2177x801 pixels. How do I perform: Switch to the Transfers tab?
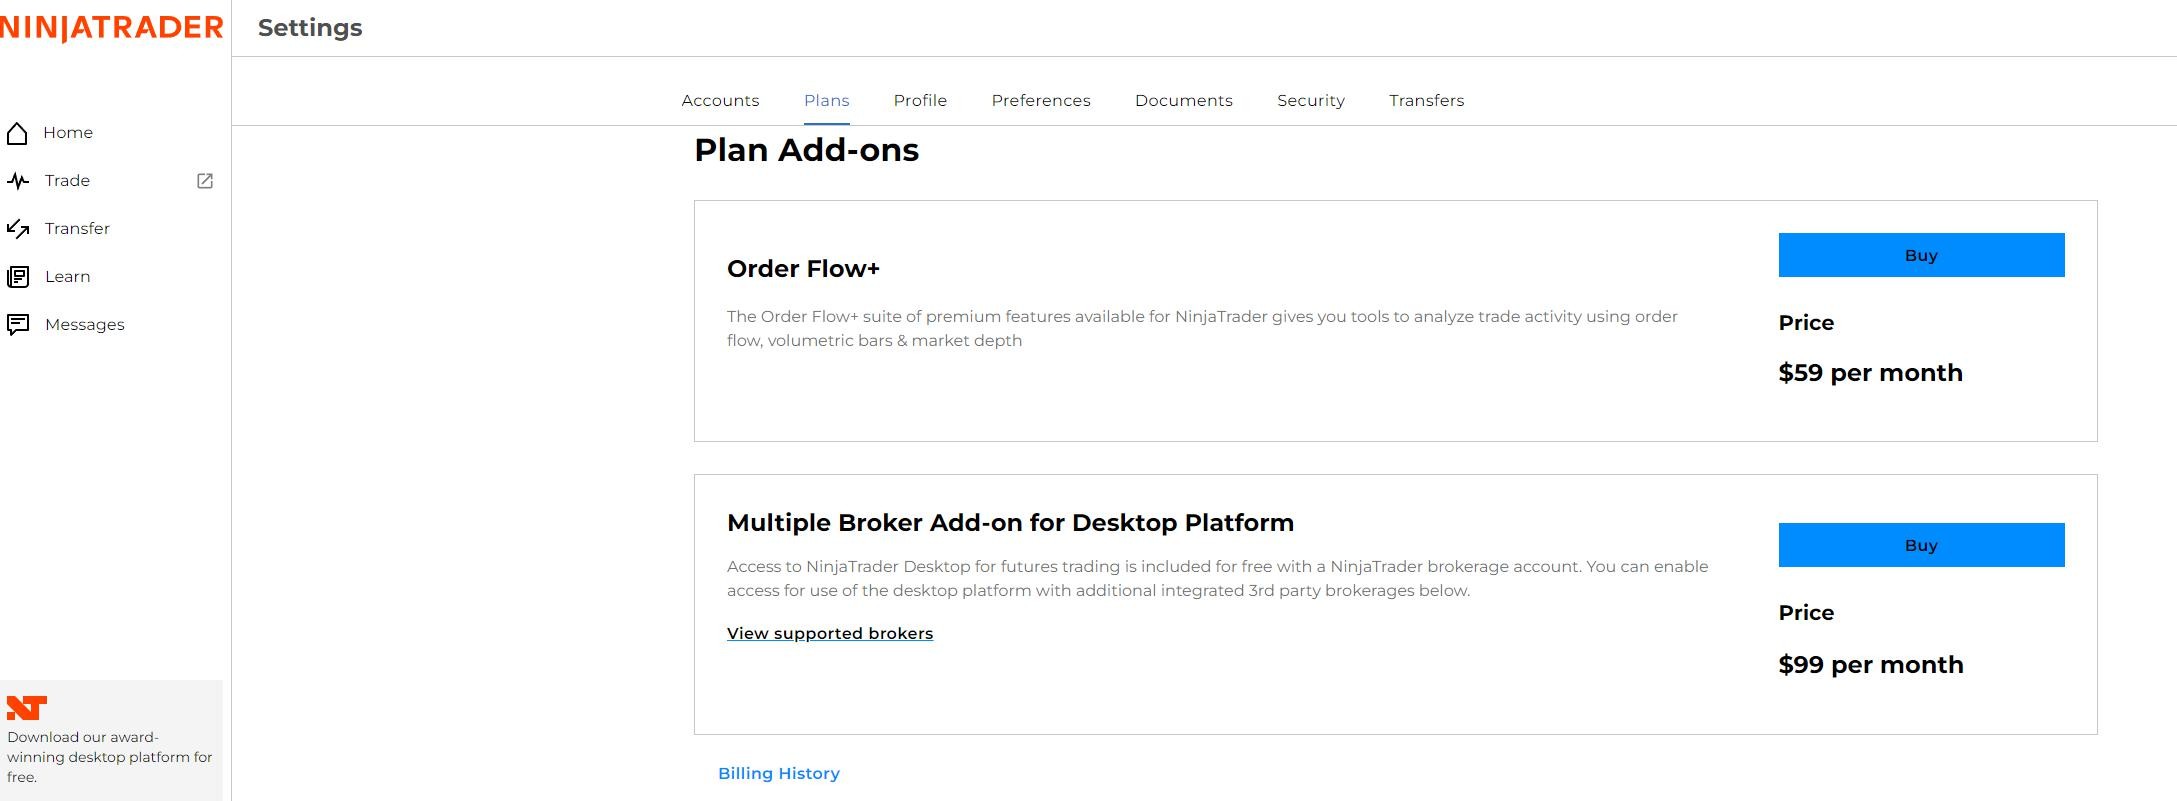[x=1426, y=101]
